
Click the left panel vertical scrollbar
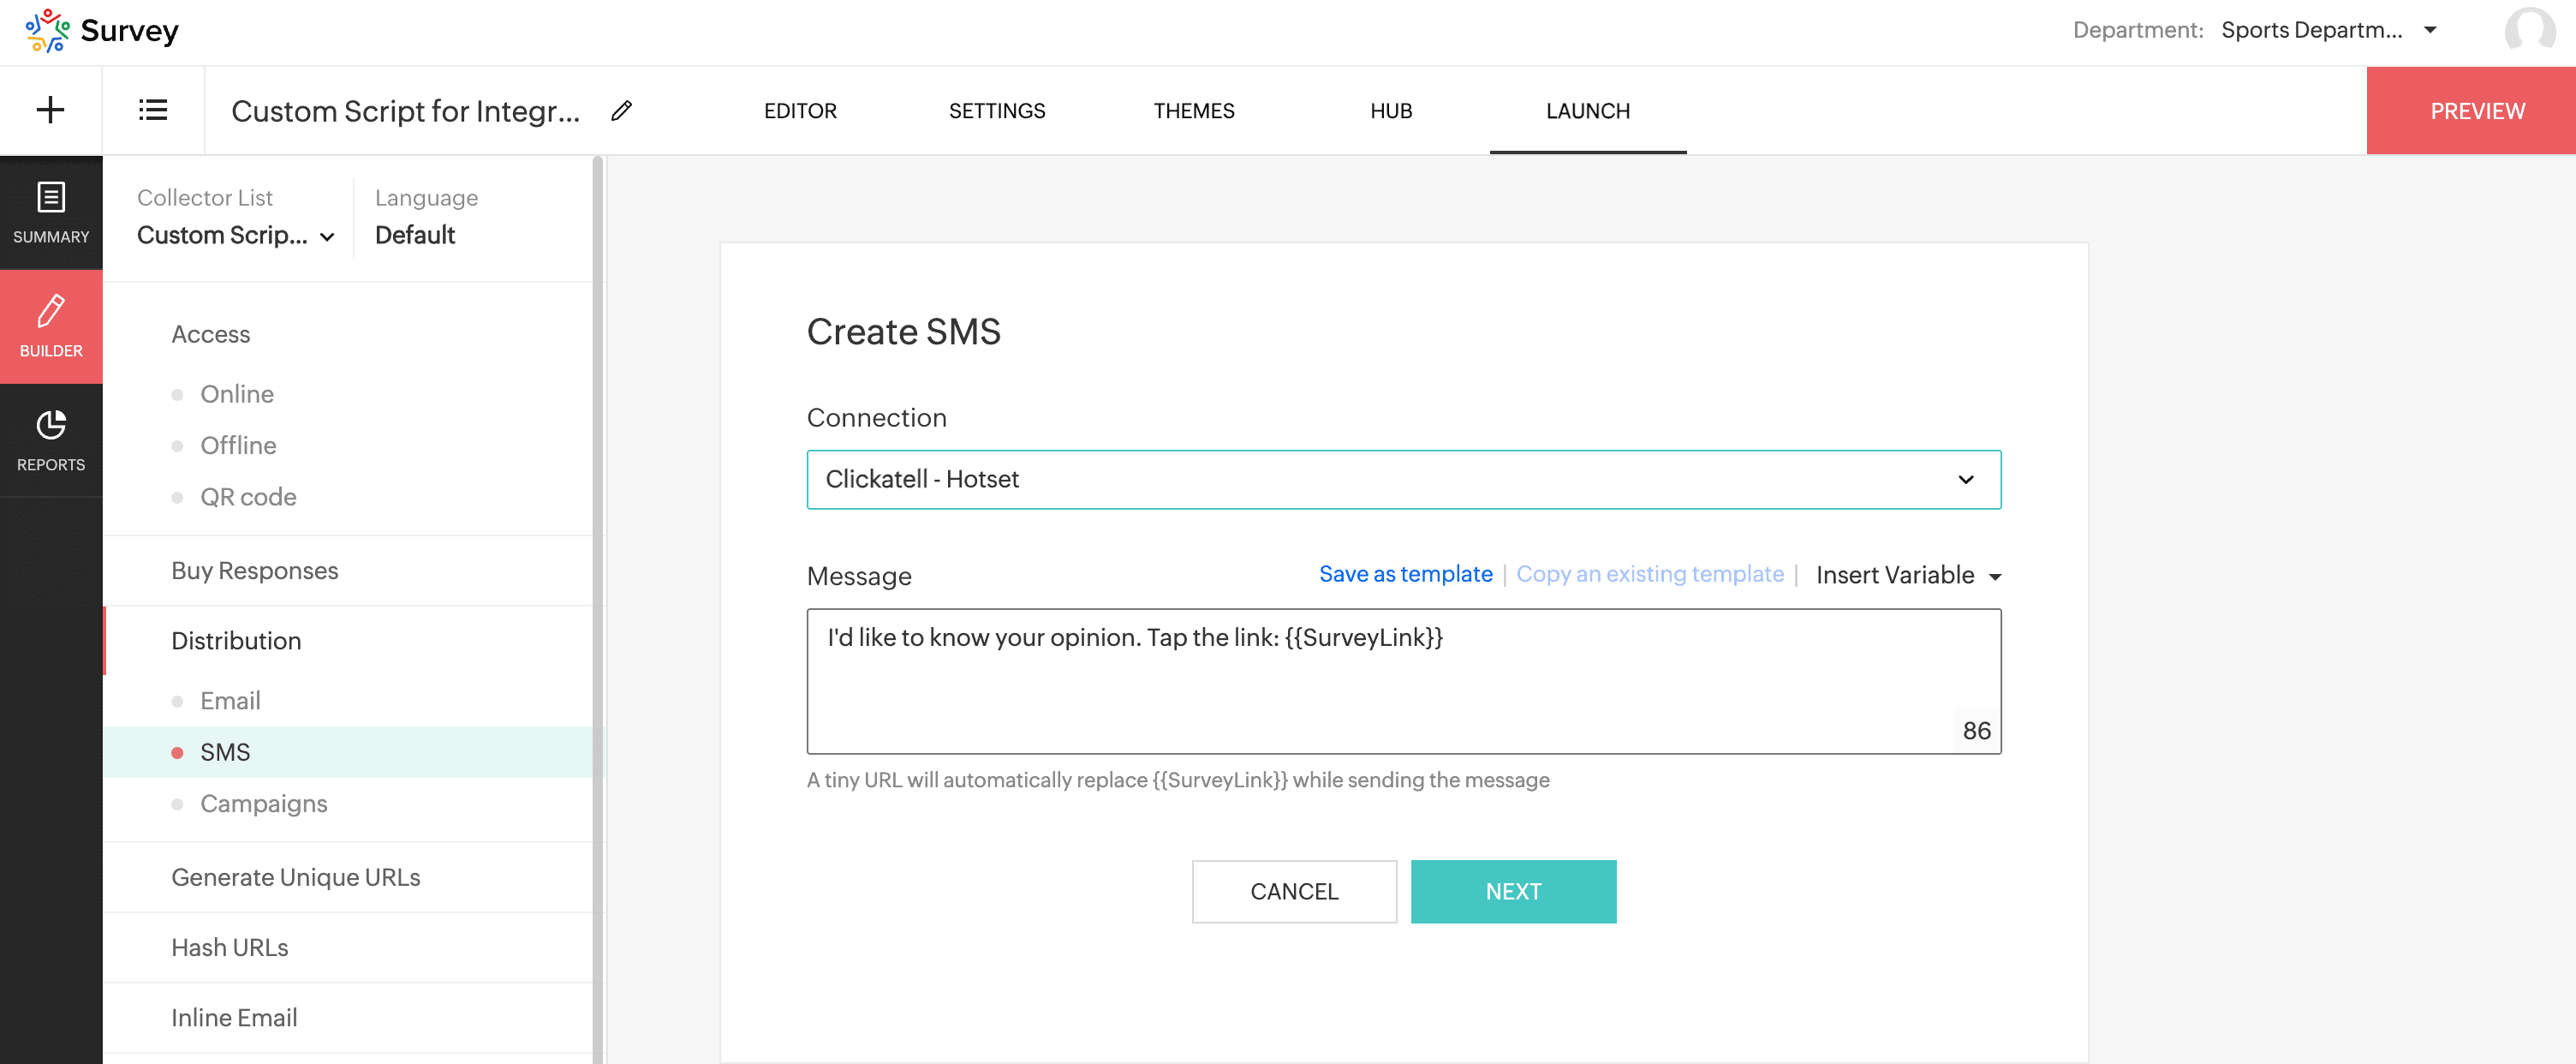point(597,600)
